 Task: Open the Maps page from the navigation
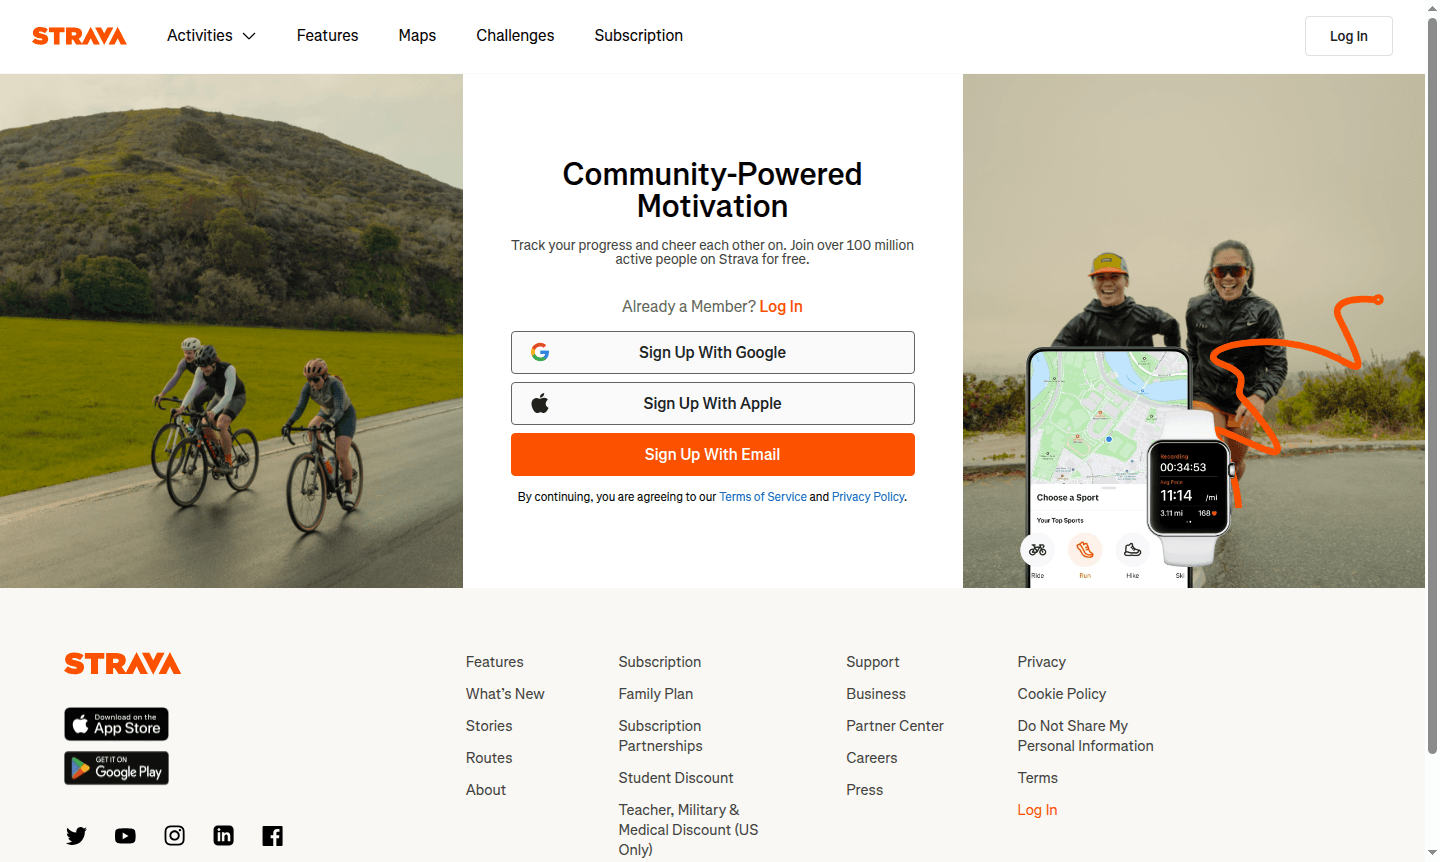coord(417,35)
